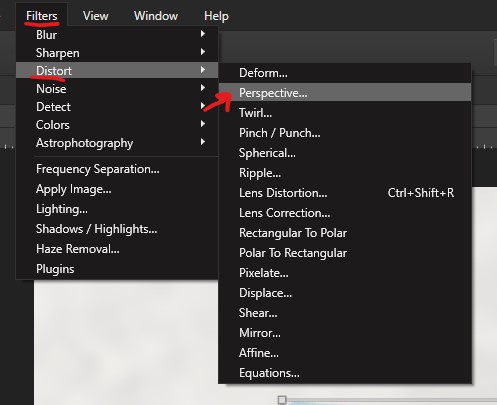
Task: Open the Filters menu
Action: pyautogui.click(x=42, y=16)
